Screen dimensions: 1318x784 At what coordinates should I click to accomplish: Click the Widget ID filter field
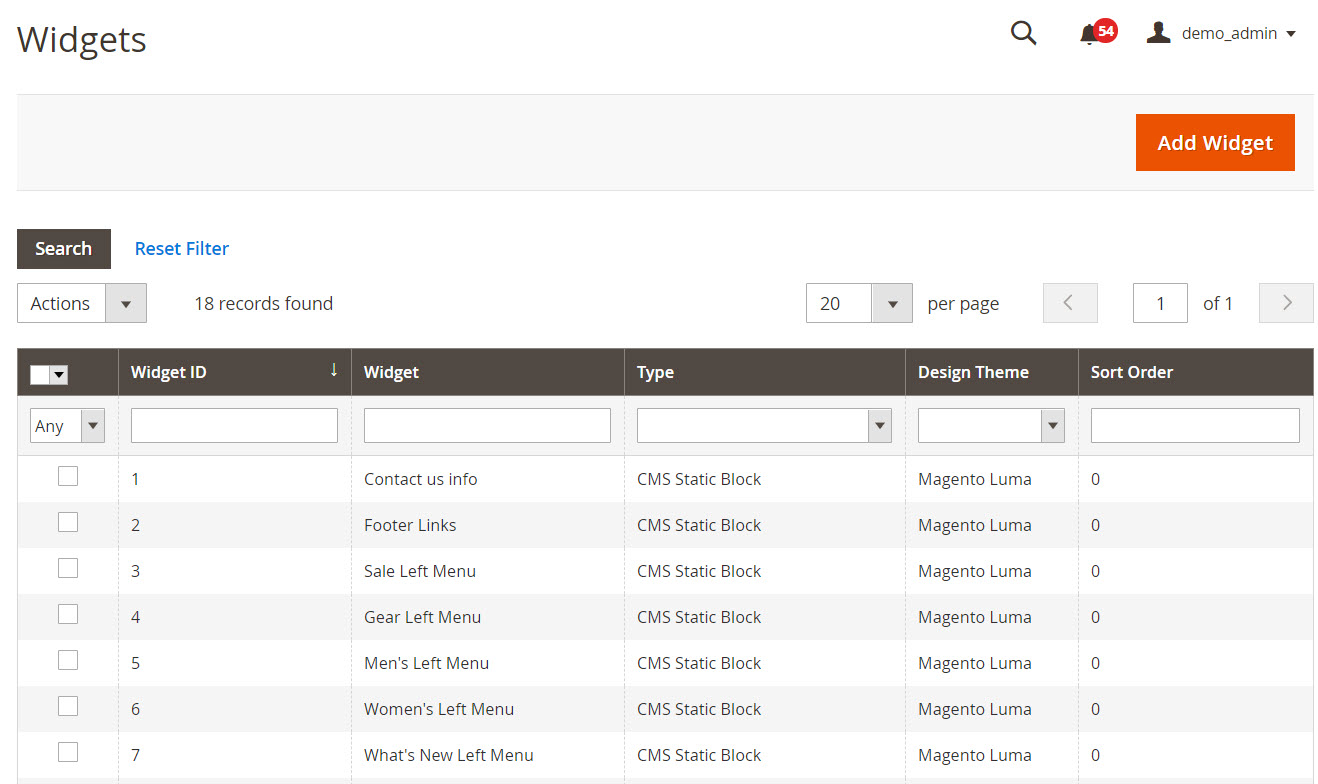[x=234, y=426]
